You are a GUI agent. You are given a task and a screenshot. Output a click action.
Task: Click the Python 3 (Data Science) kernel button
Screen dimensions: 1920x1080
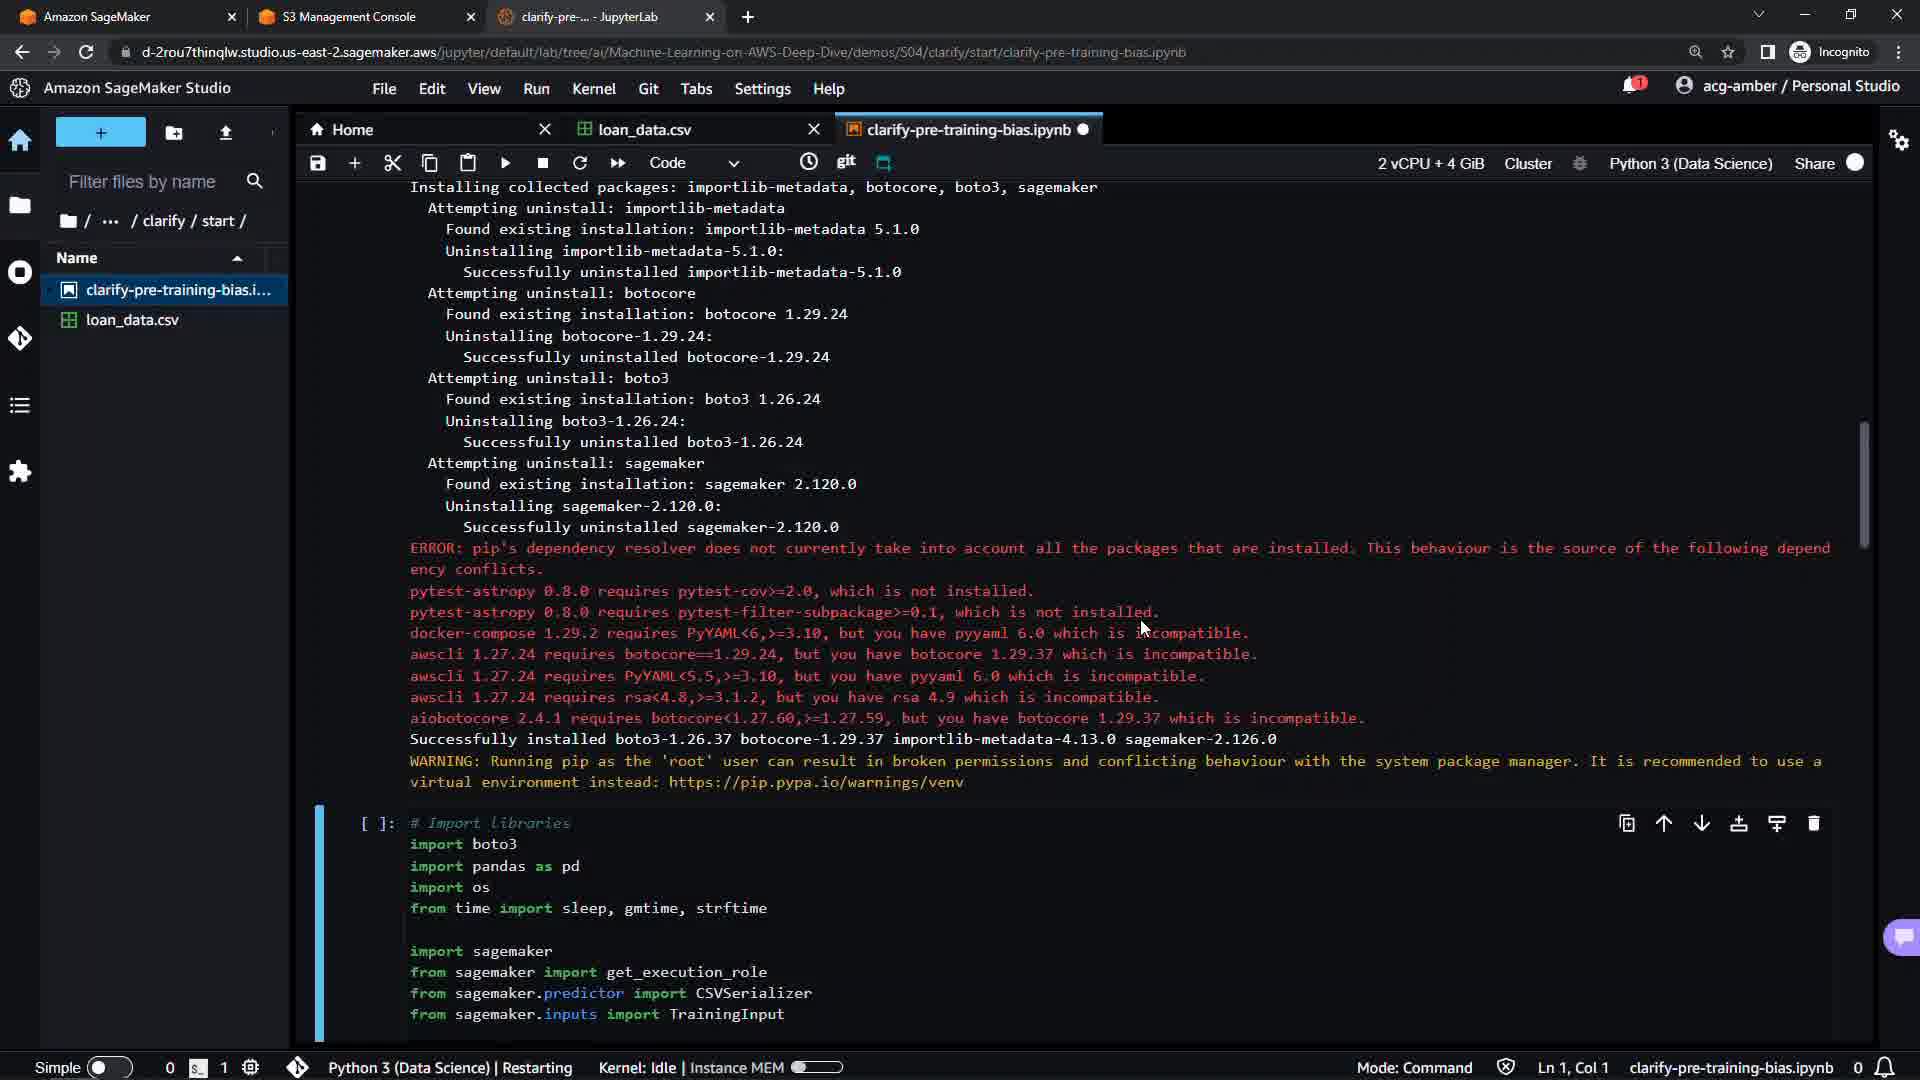click(1690, 163)
